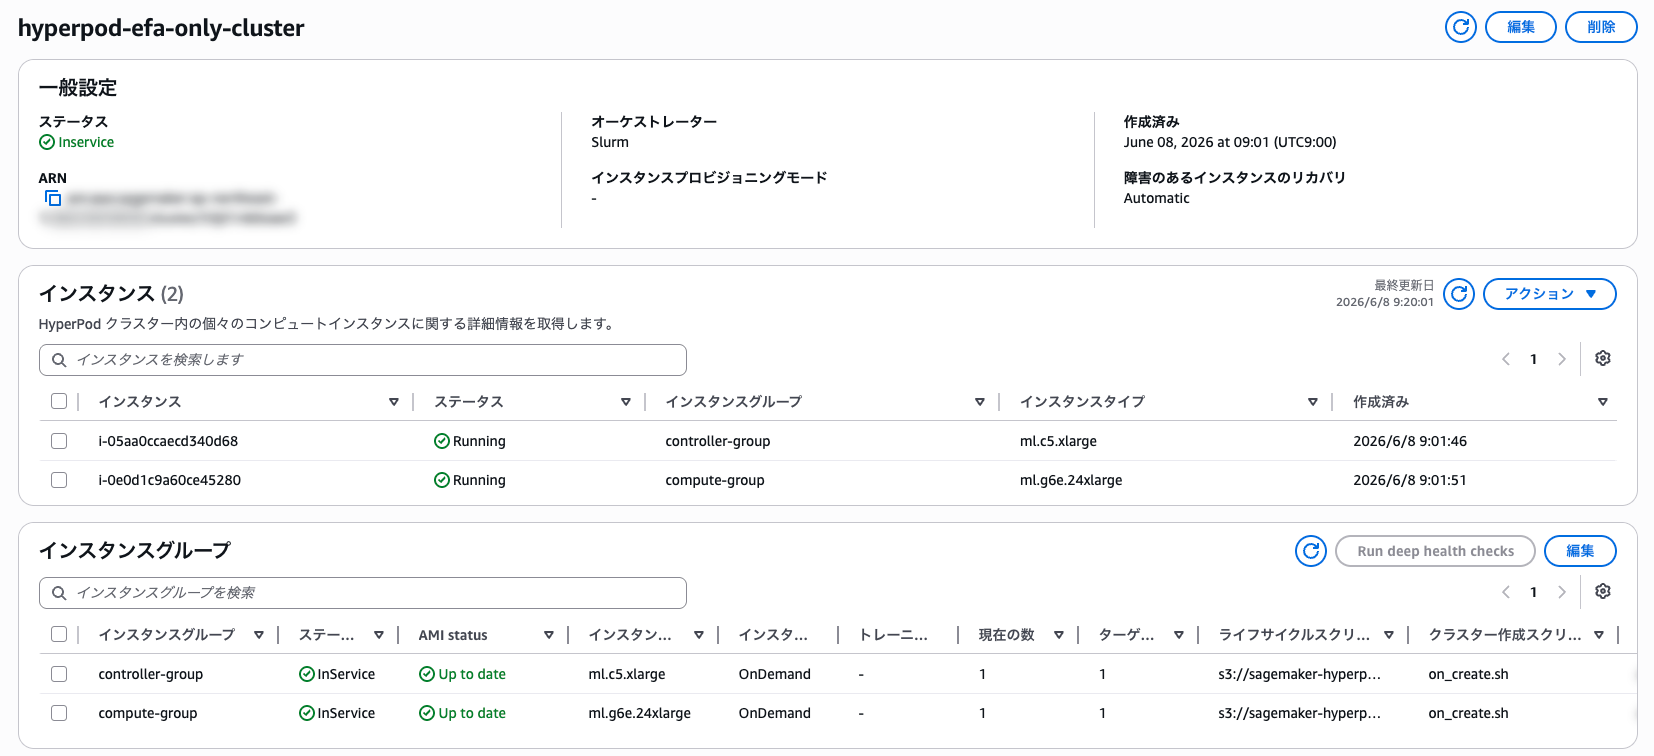Viewport: 1654px width, 756px height.
Task: Click instance ID i-0e0d1c9a60ce45280
Action: click(x=169, y=480)
